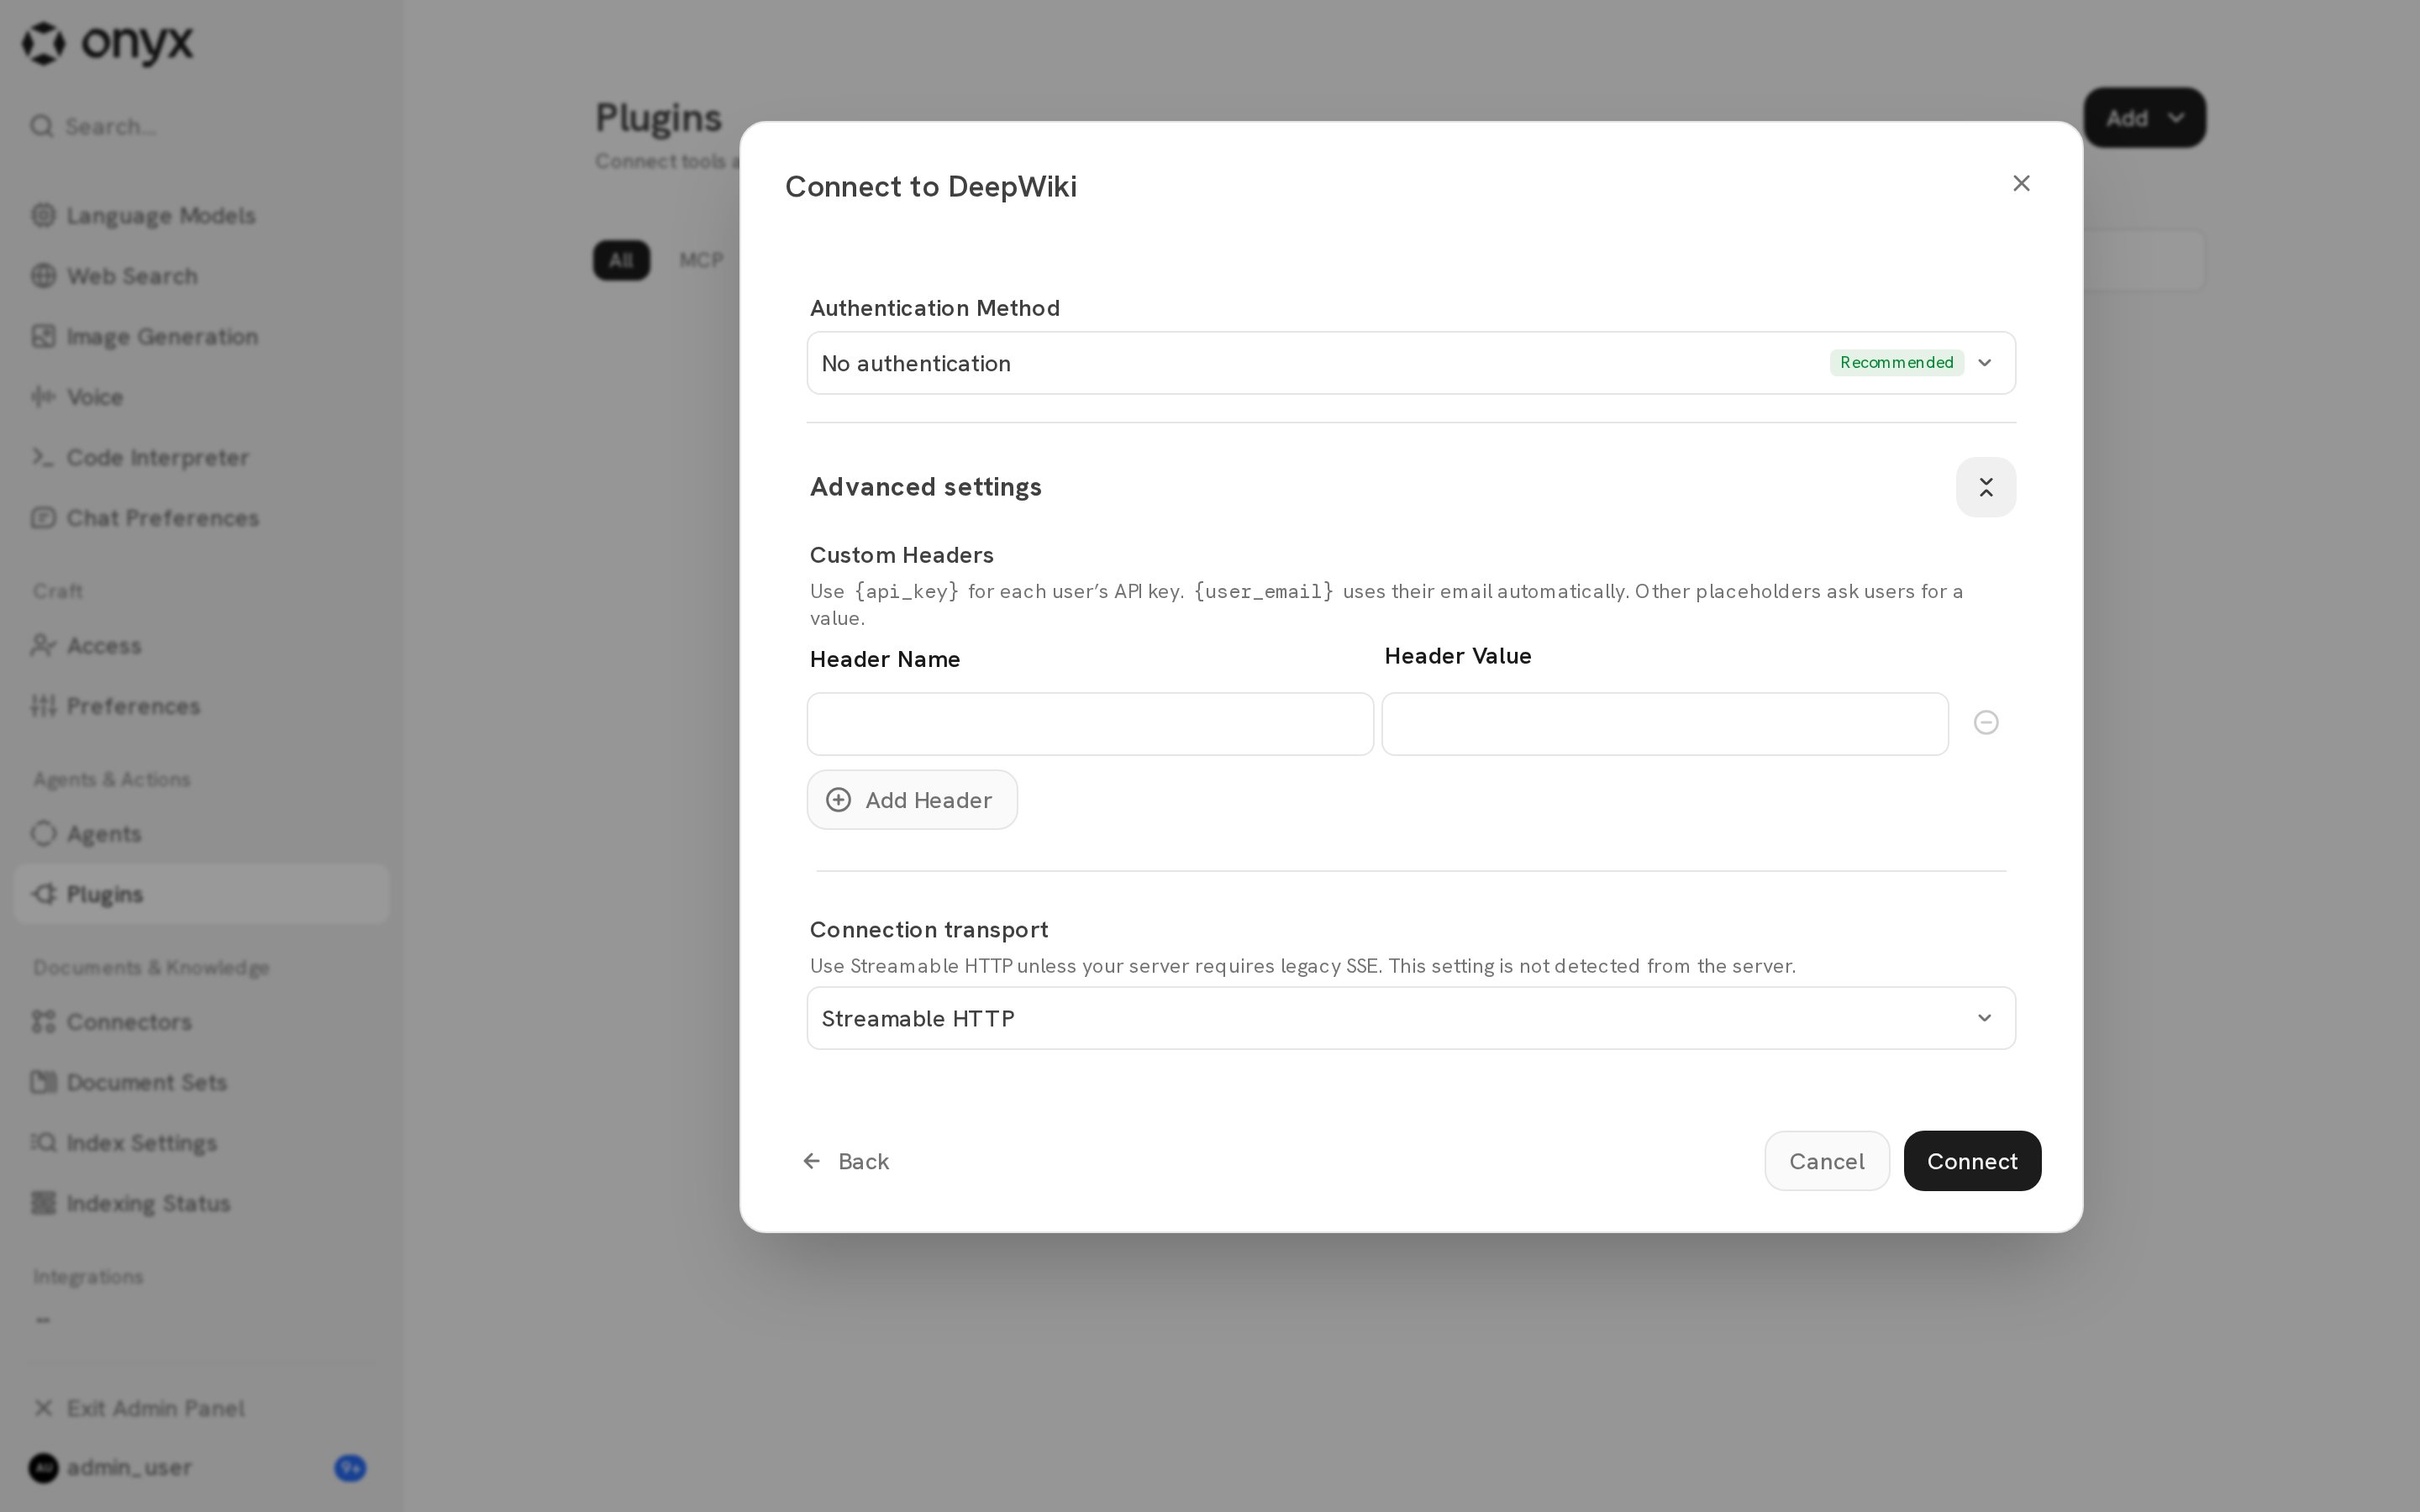The width and height of the screenshot is (2420, 1512).
Task: Open Language Models in sidebar
Action: 200,216
